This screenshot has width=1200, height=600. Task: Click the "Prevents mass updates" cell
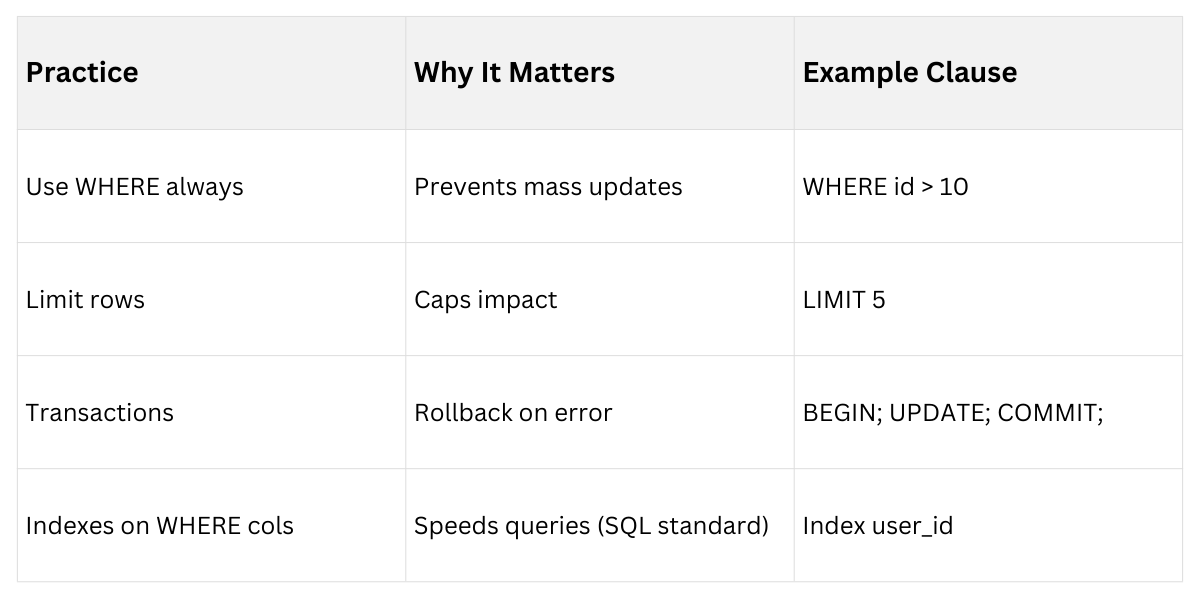click(548, 187)
